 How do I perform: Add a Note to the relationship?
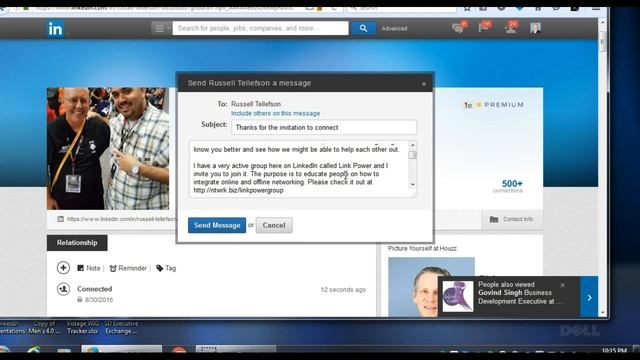tap(89, 268)
